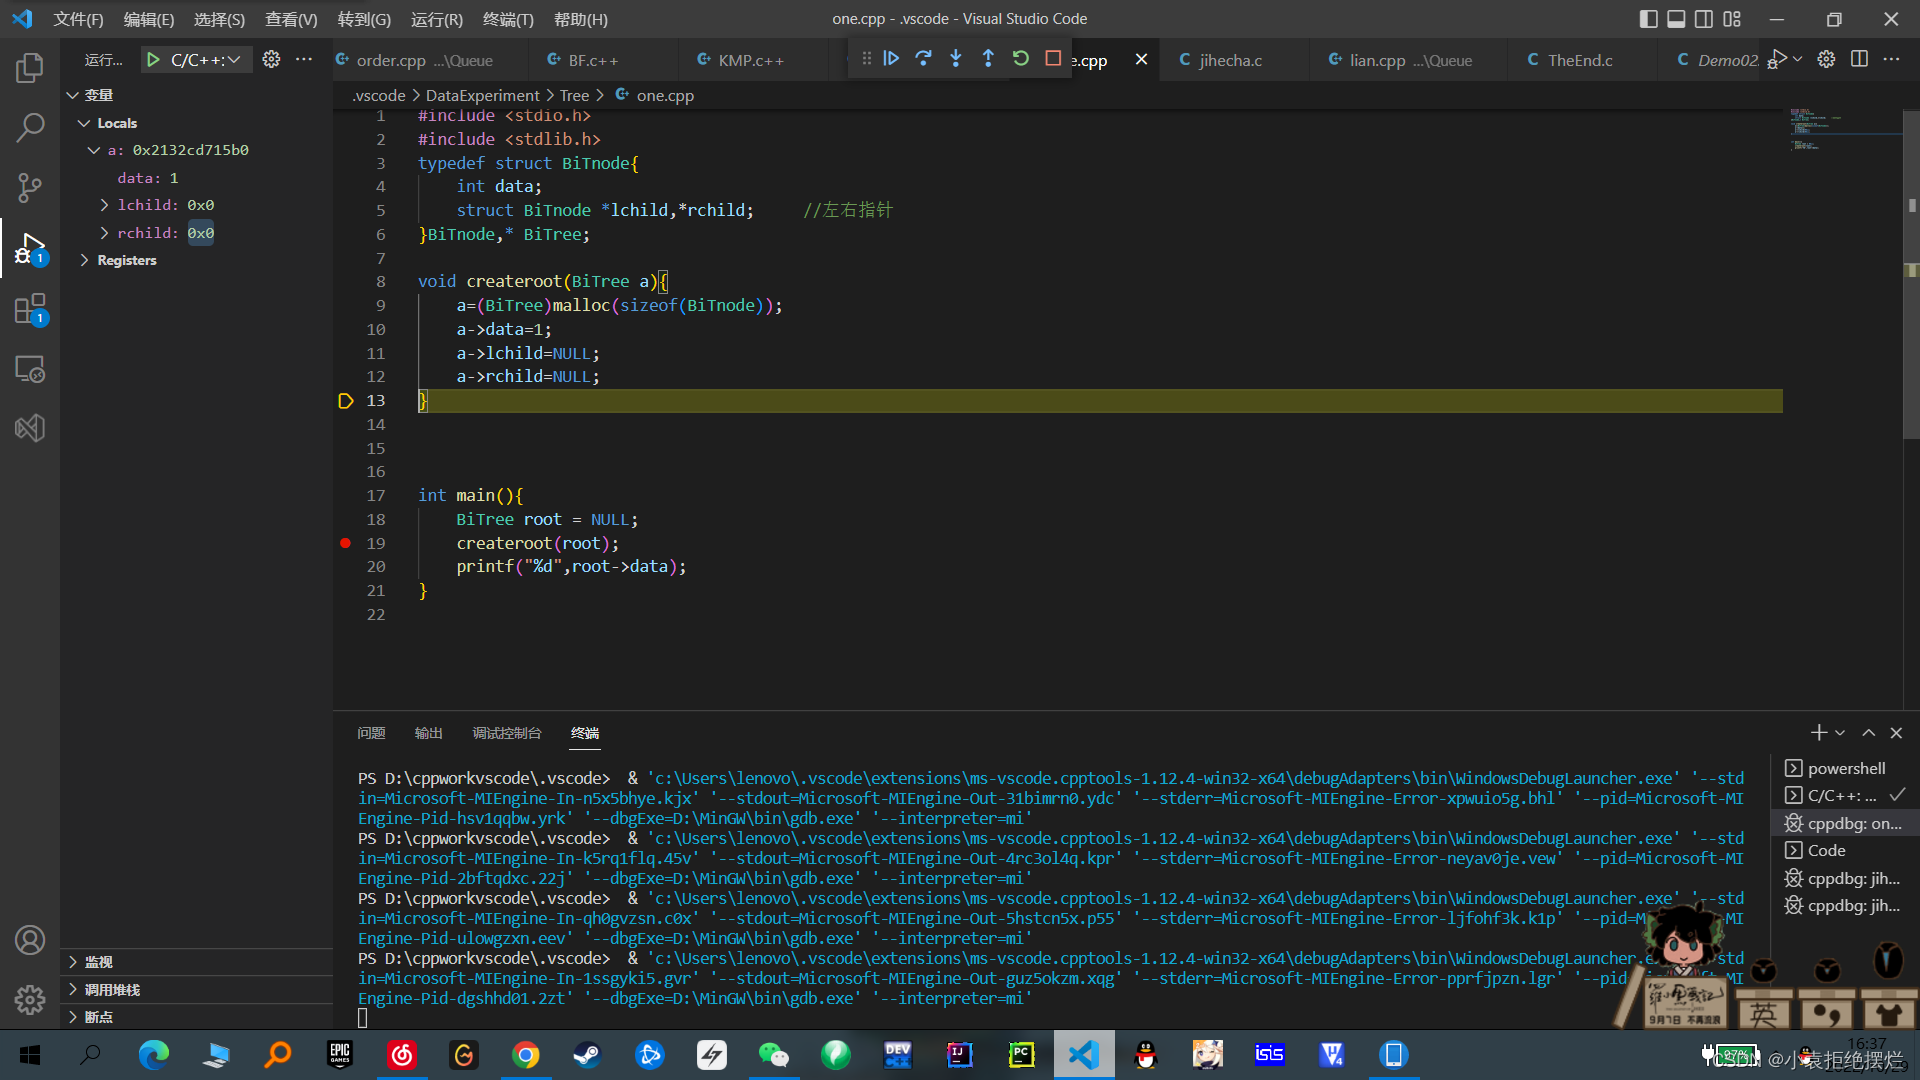Image resolution: width=1920 pixels, height=1080 pixels.
Task: Open Manage gear menu in activity bar
Action: 30,999
